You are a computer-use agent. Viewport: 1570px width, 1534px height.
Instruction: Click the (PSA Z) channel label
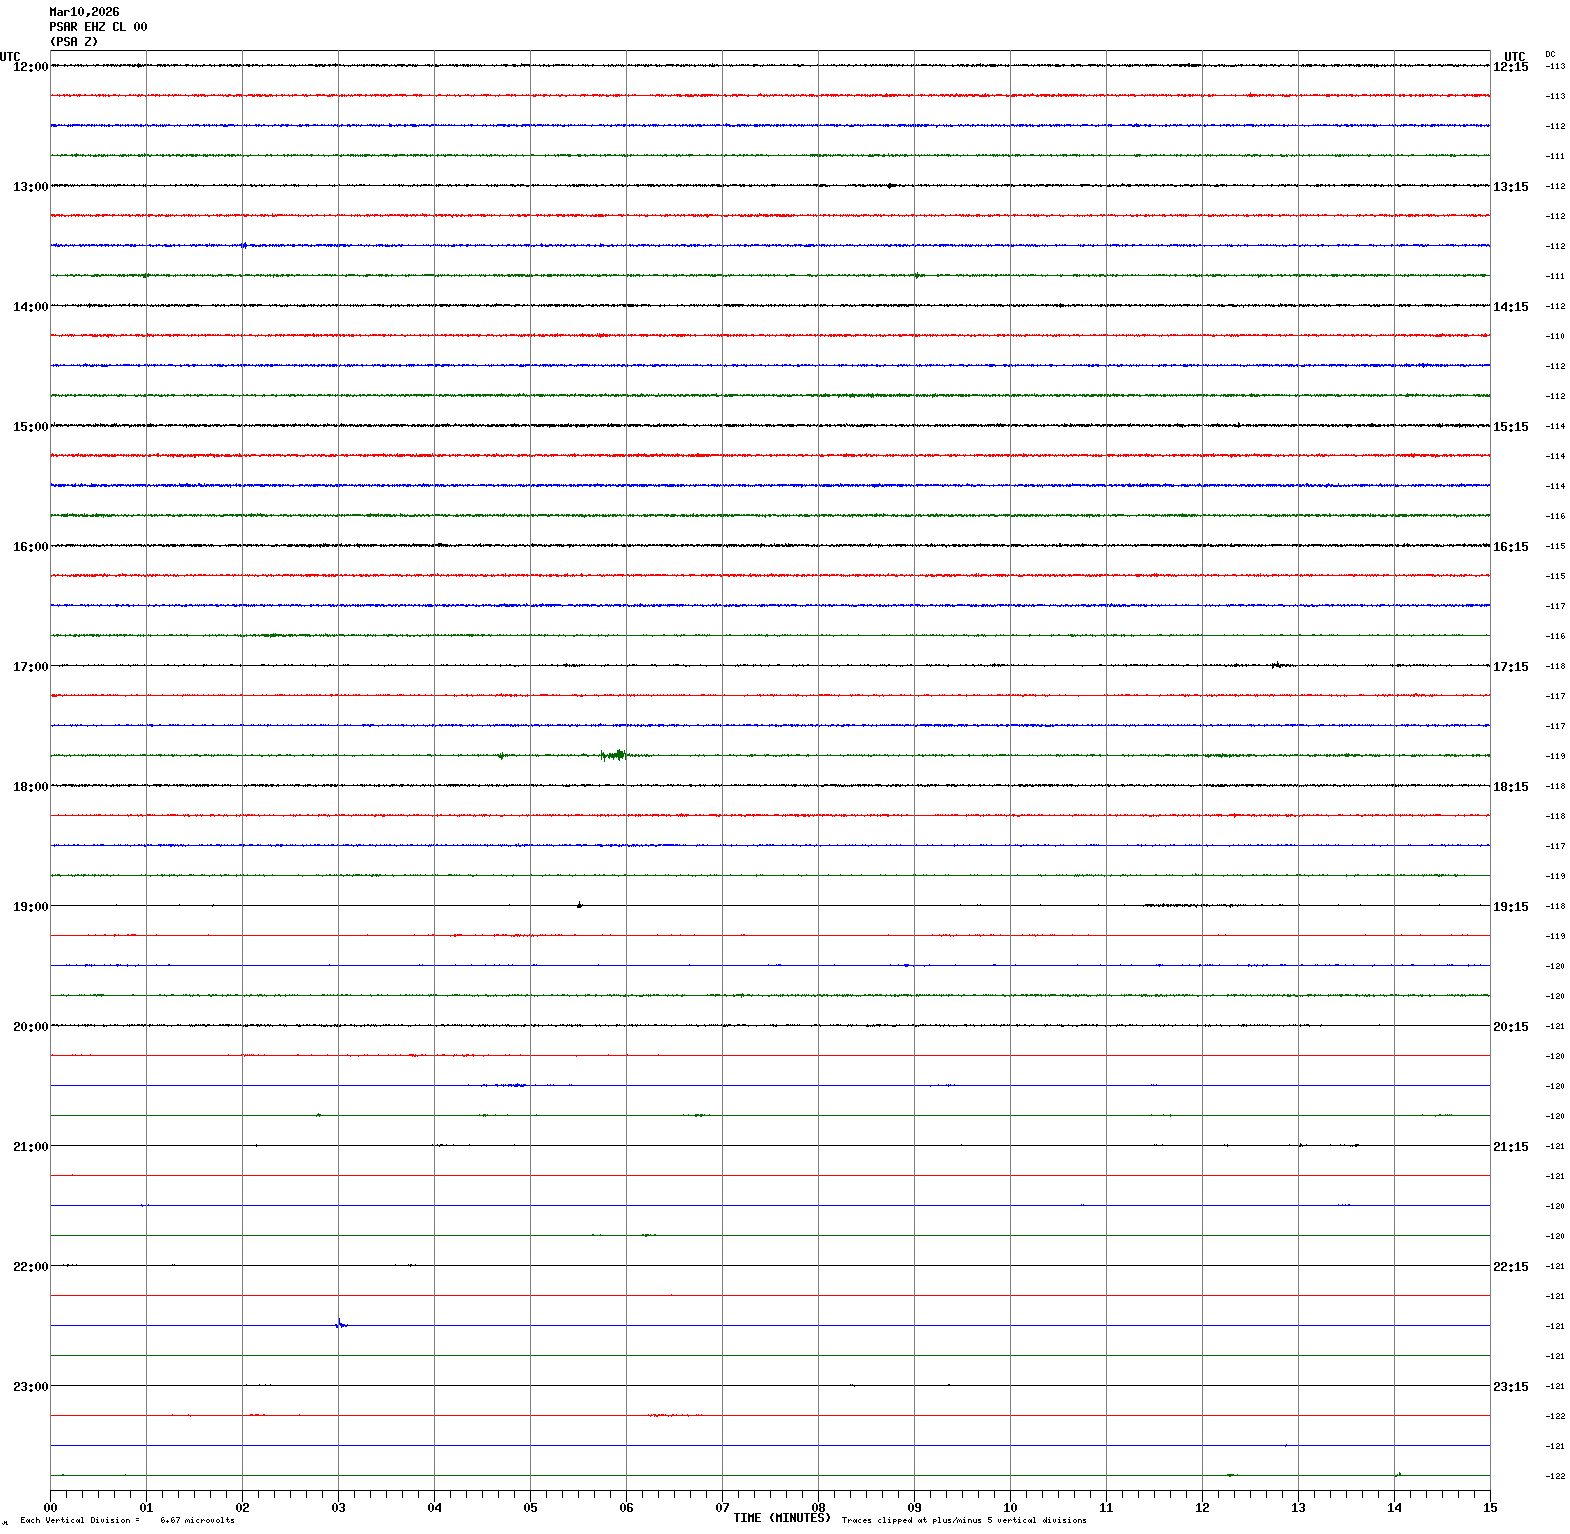[x=74, y=42]
